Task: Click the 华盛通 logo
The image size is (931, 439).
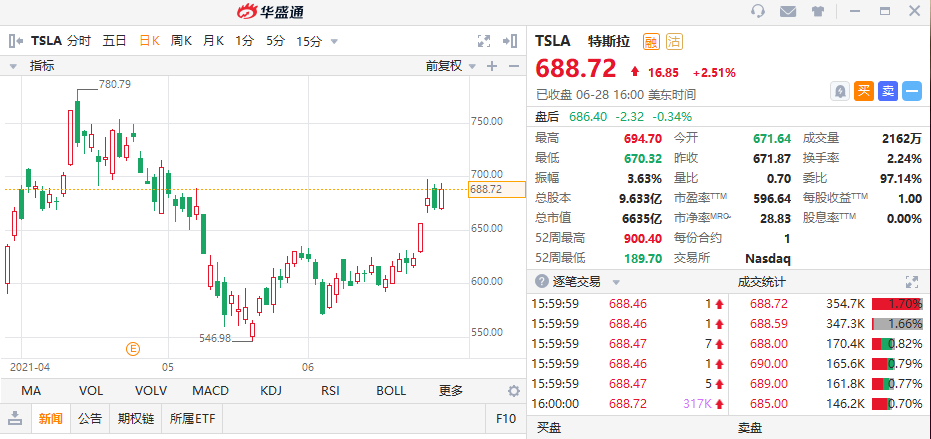Action: [x=270, y=11]
